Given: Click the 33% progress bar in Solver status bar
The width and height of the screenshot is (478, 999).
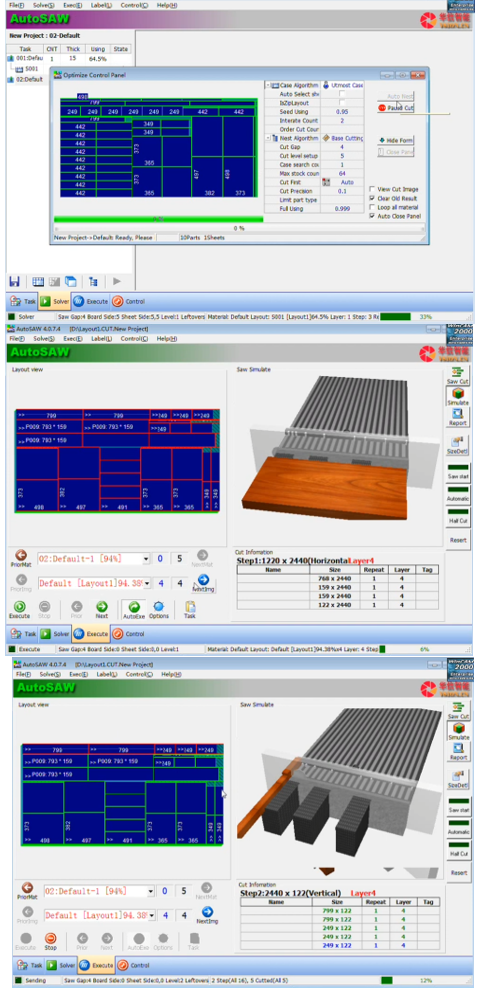Looking at the screenshot, I should click(x=395, y=316).
